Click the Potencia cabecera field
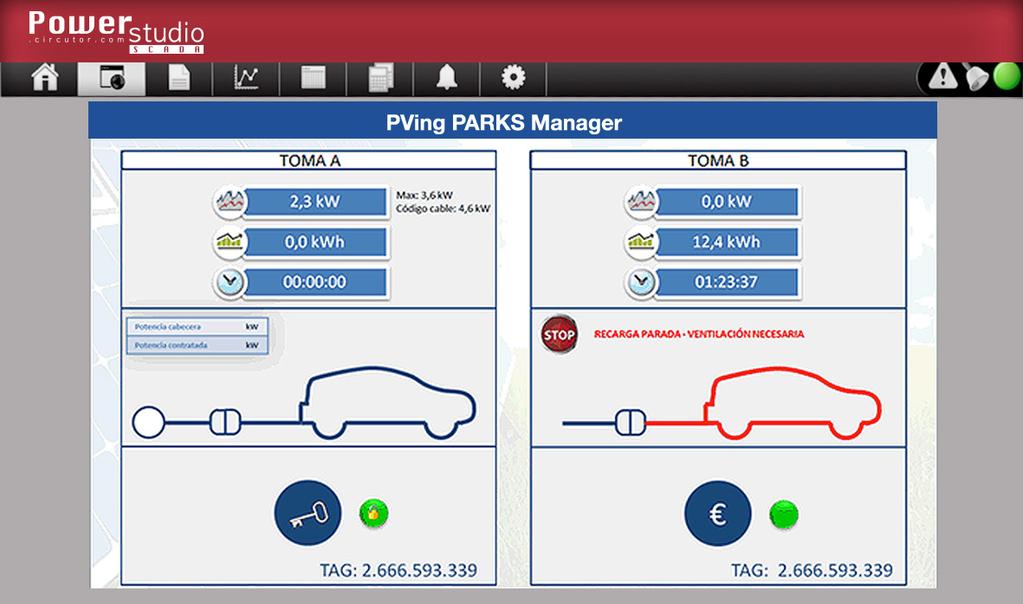The image size is (1023, 604). pos(197,327)
